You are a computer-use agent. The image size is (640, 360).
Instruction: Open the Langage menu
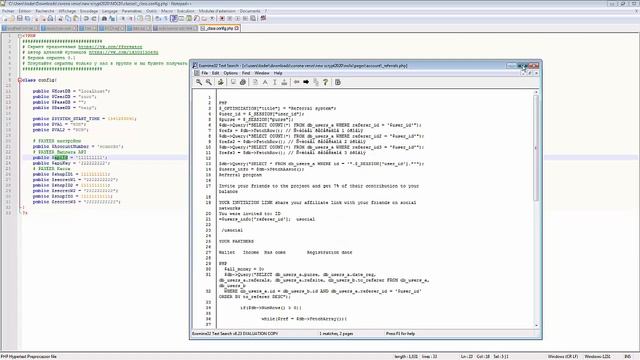tap(110, 11)
